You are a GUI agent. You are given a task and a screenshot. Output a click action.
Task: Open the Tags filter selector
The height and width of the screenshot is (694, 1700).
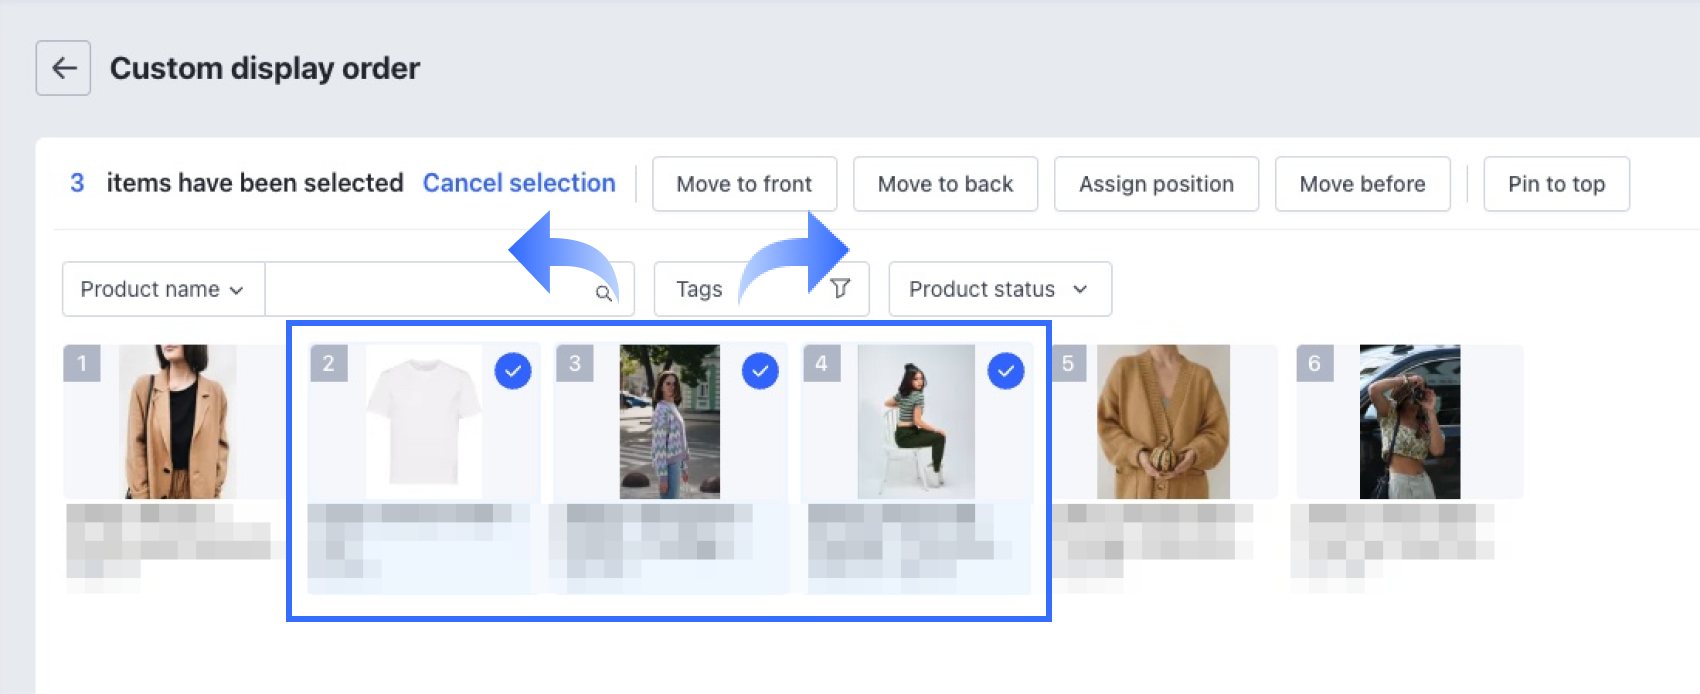click(x=700, y=289)
